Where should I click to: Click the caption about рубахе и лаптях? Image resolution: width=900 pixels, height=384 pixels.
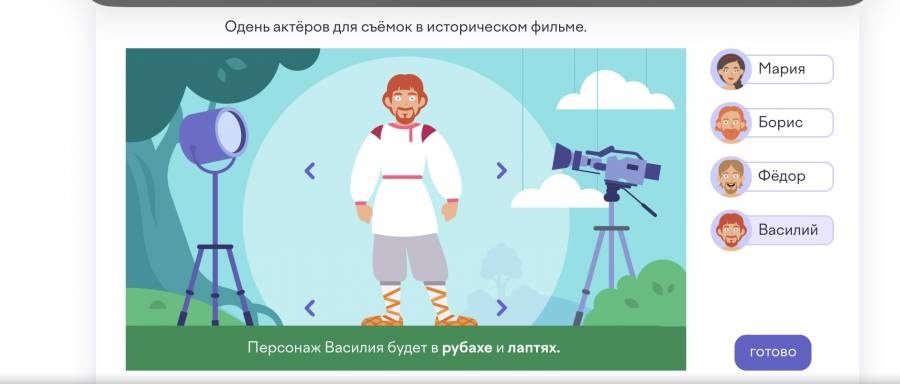(x=404, y=348)
